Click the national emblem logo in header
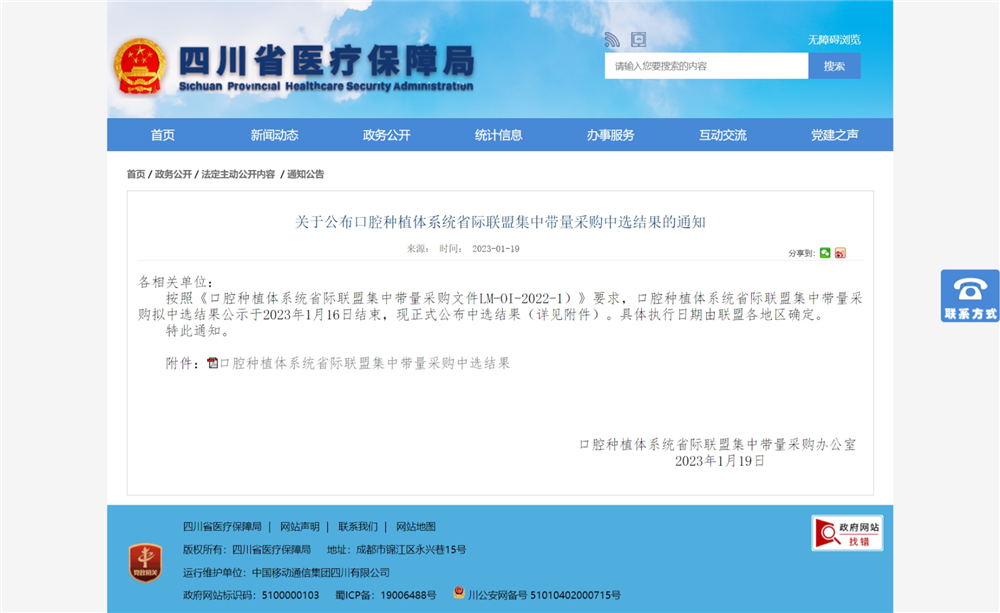Viewport: 1000px width, 613px height. [x=140, y=68]
